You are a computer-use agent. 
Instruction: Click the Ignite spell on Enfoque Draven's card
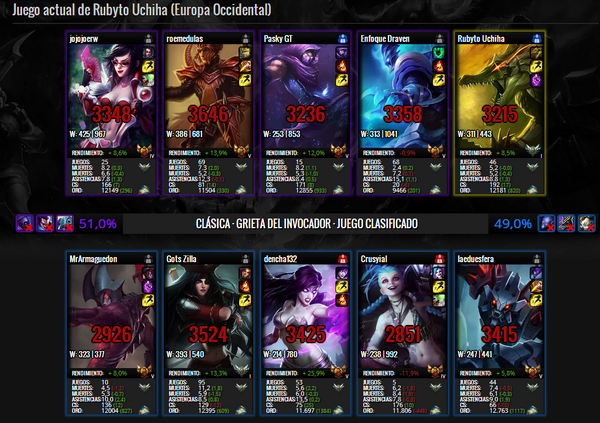click(x=439, y=66)
